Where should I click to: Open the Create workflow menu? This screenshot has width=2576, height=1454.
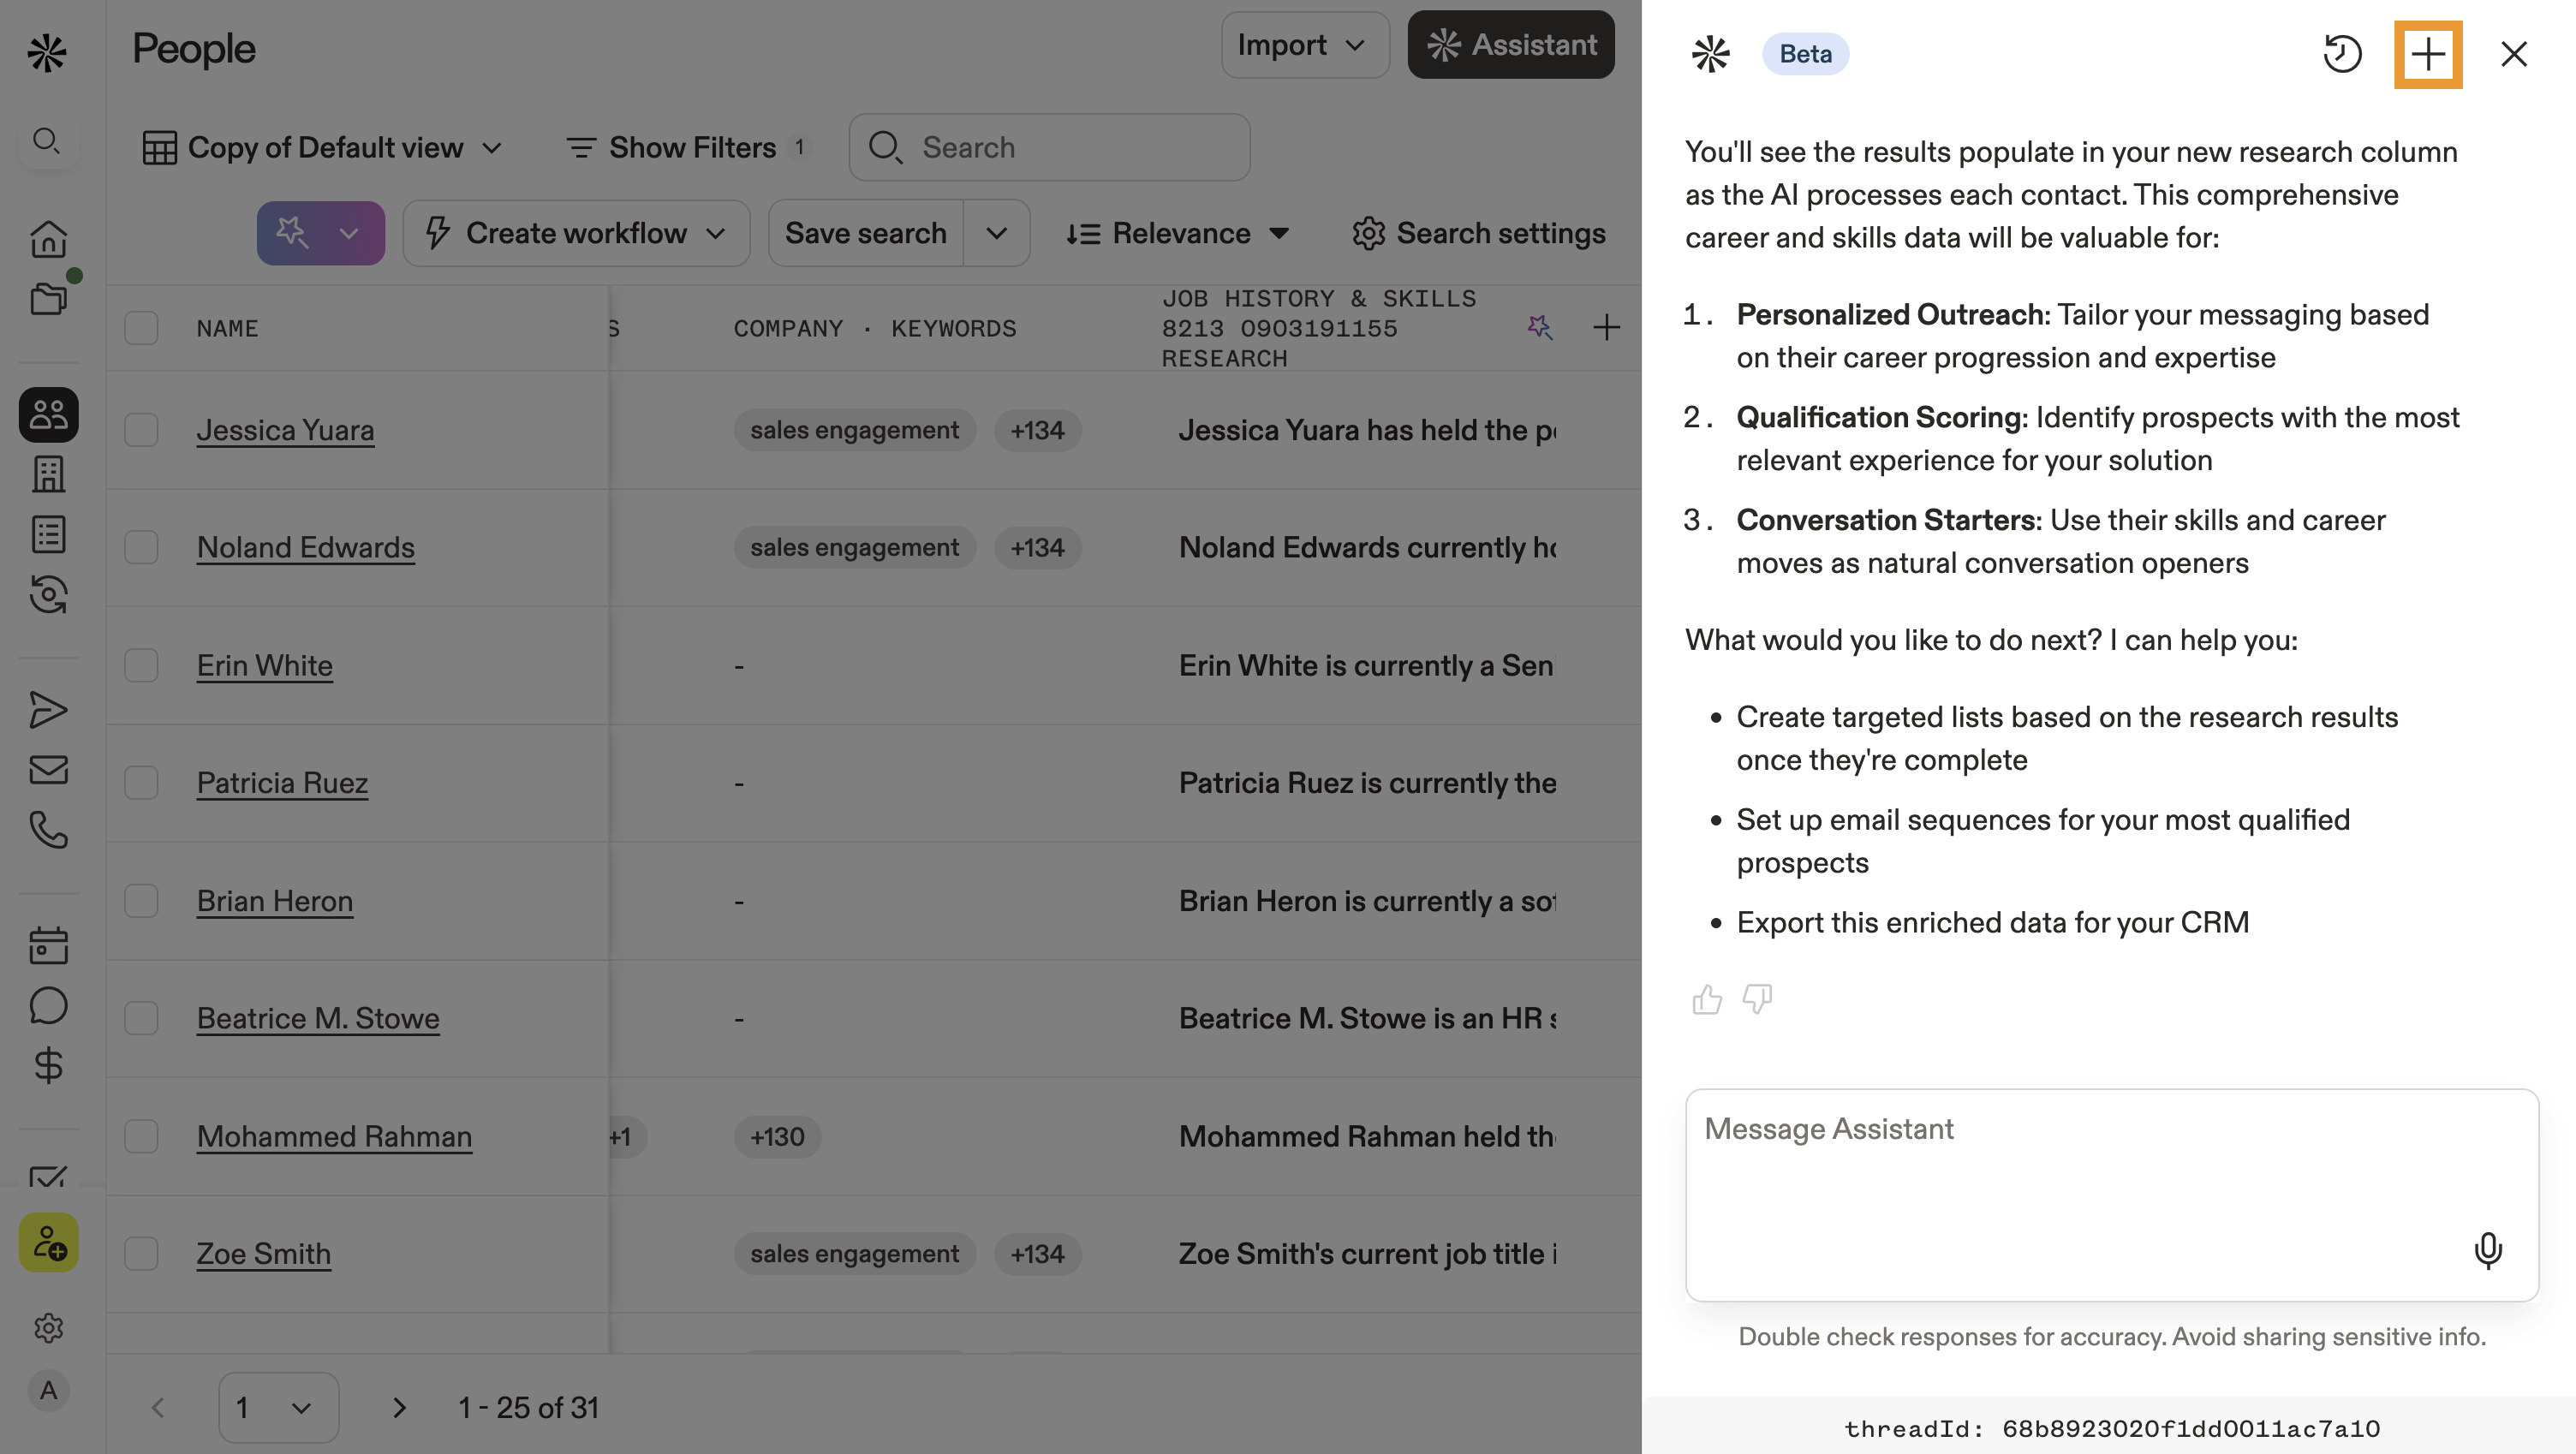tap(576, 234)
